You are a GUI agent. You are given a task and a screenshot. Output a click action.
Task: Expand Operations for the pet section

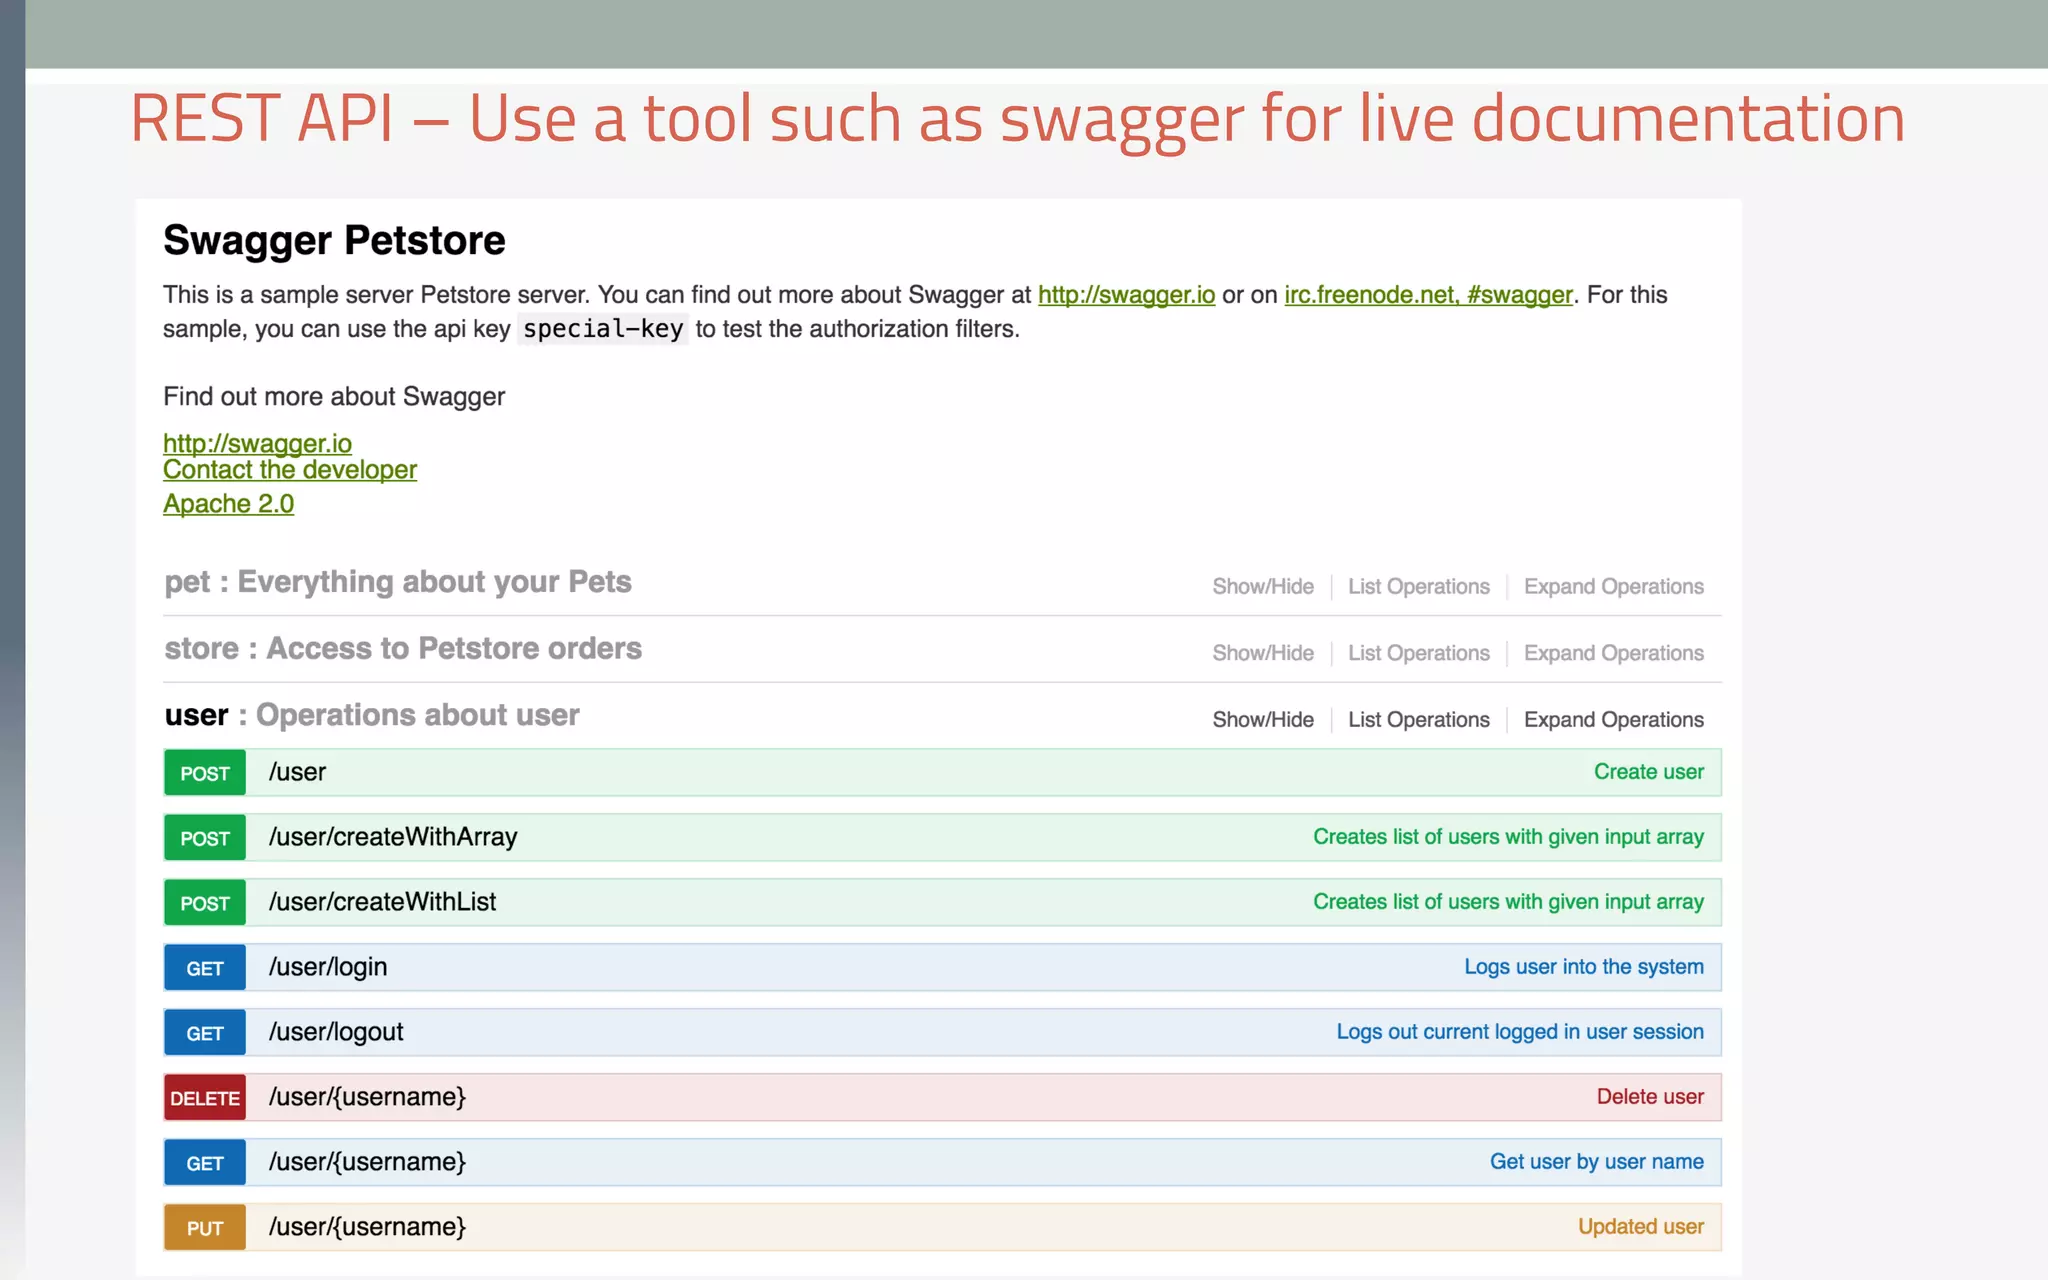(x=1613, y=587)
